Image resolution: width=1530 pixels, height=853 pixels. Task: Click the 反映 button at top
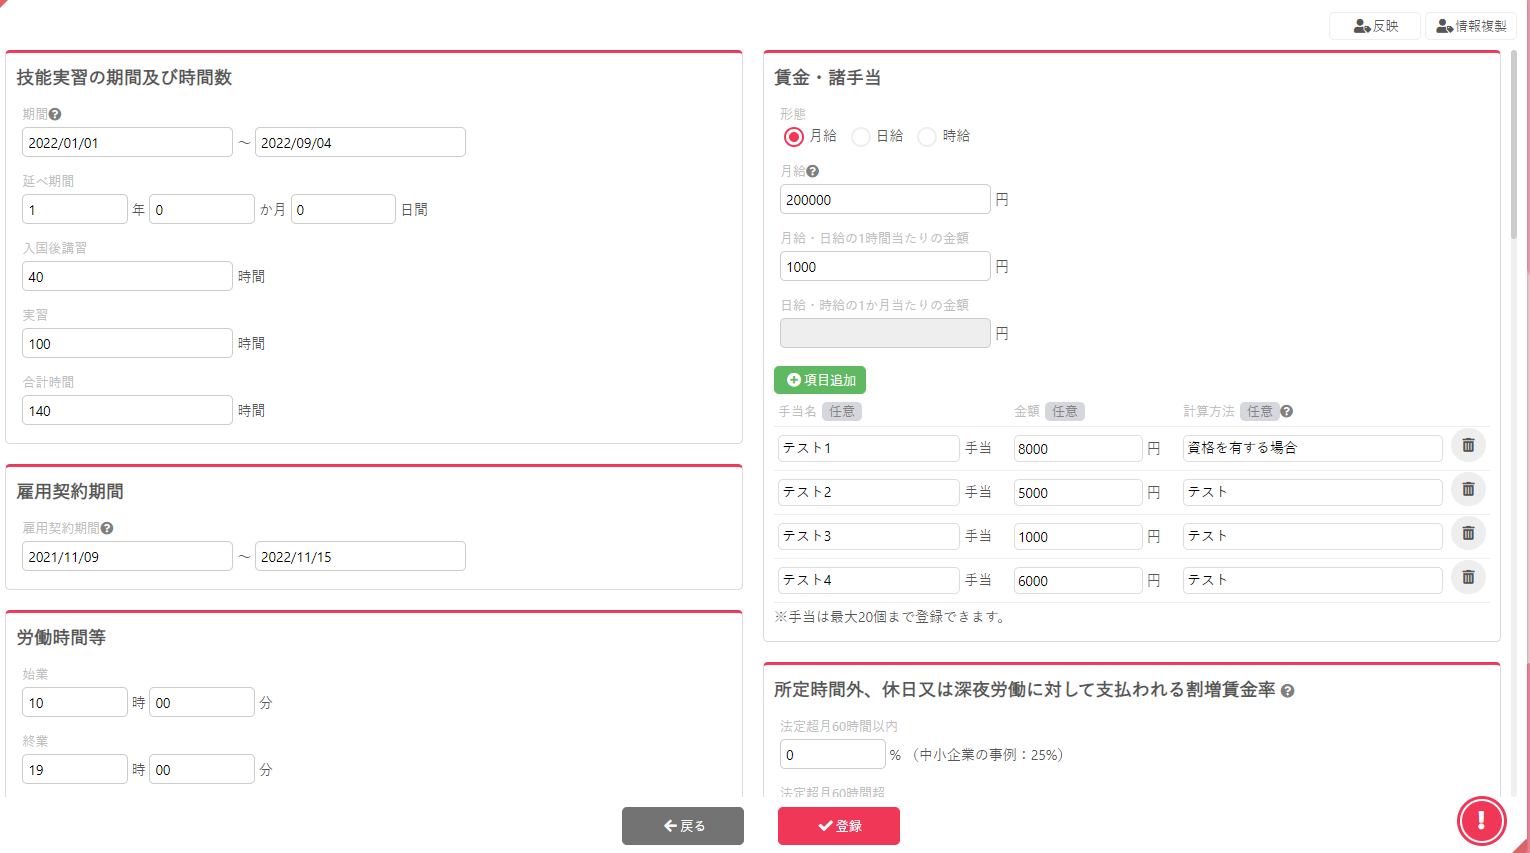click(x=1374, y=26)
